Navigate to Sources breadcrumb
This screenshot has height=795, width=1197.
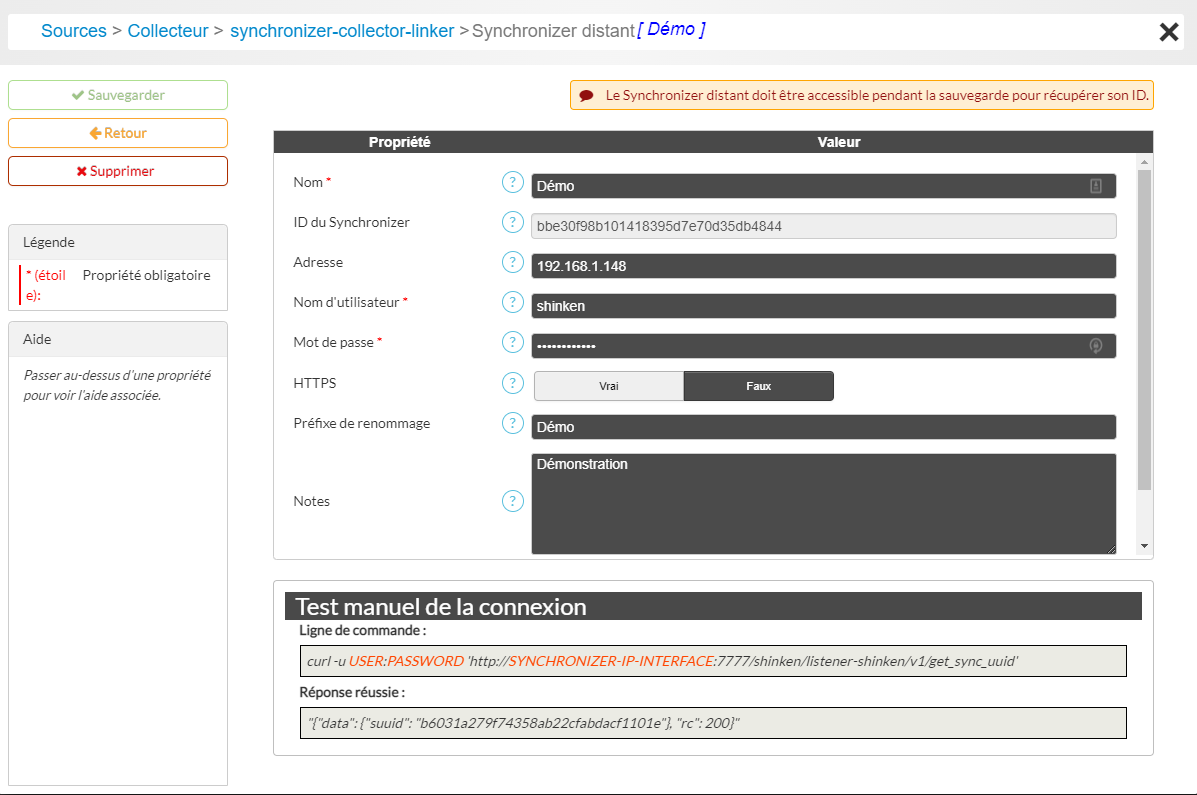pos(73,31)
